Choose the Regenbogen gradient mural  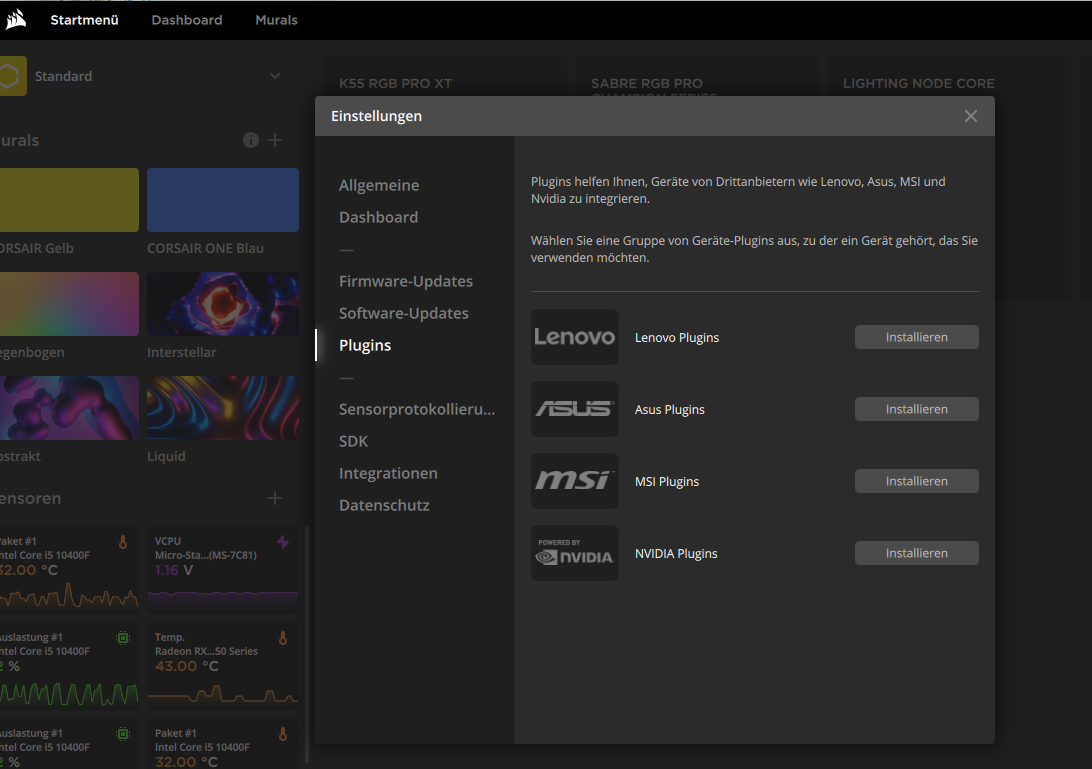69,304
